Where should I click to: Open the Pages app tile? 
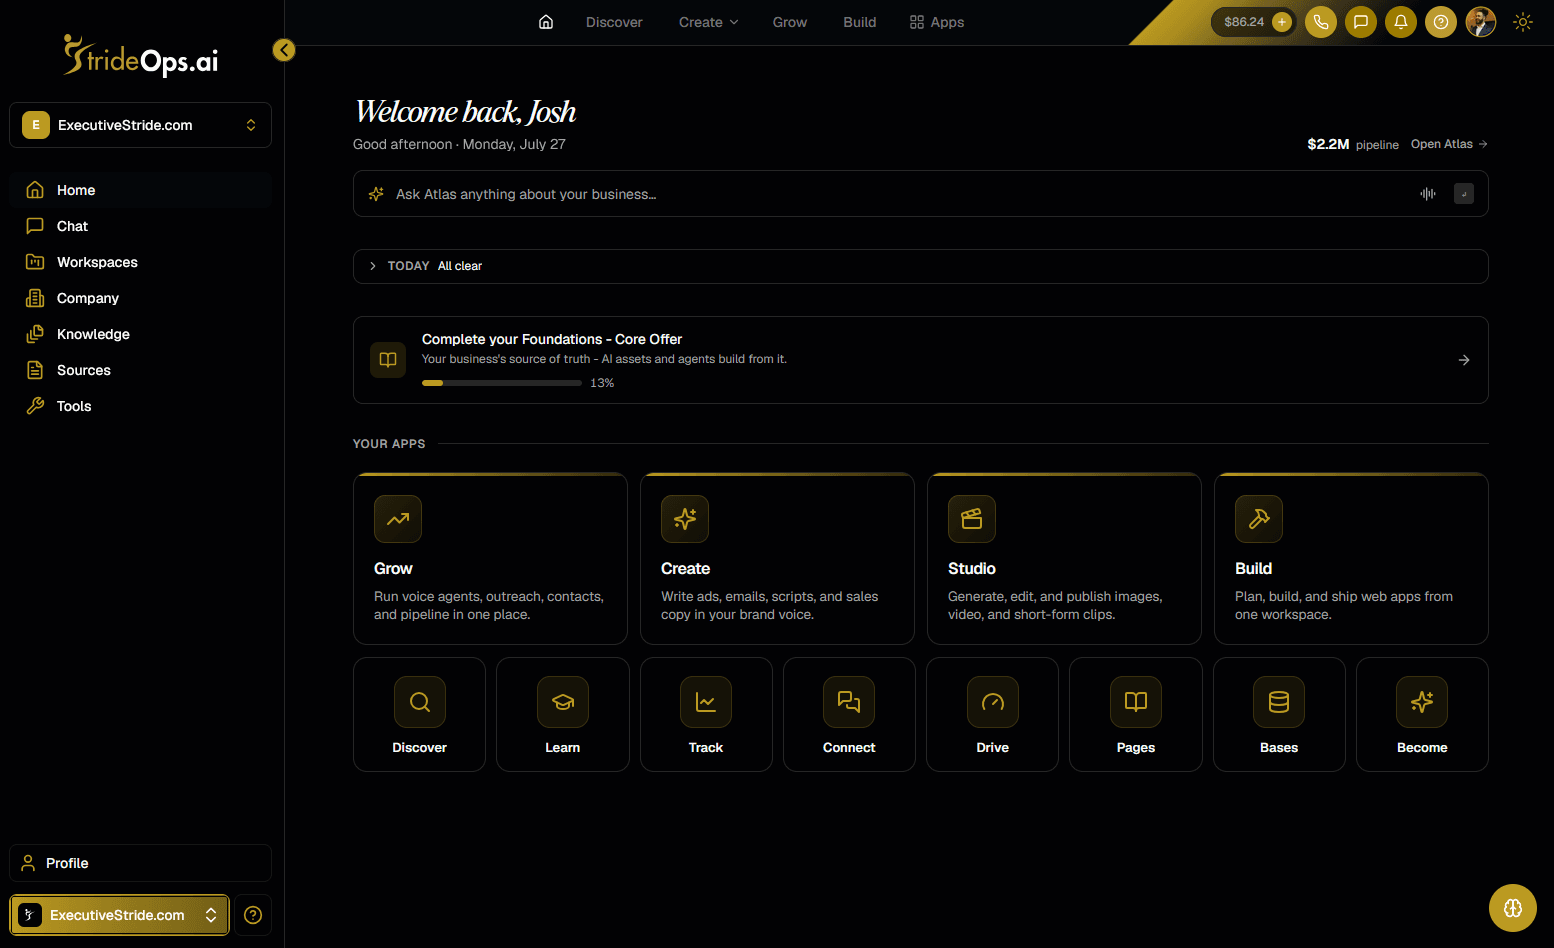point(1136,714)
